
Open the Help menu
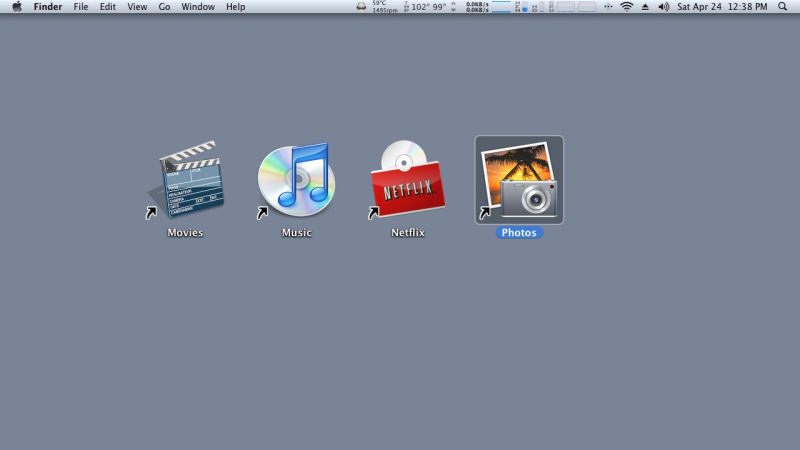point(236,7)
